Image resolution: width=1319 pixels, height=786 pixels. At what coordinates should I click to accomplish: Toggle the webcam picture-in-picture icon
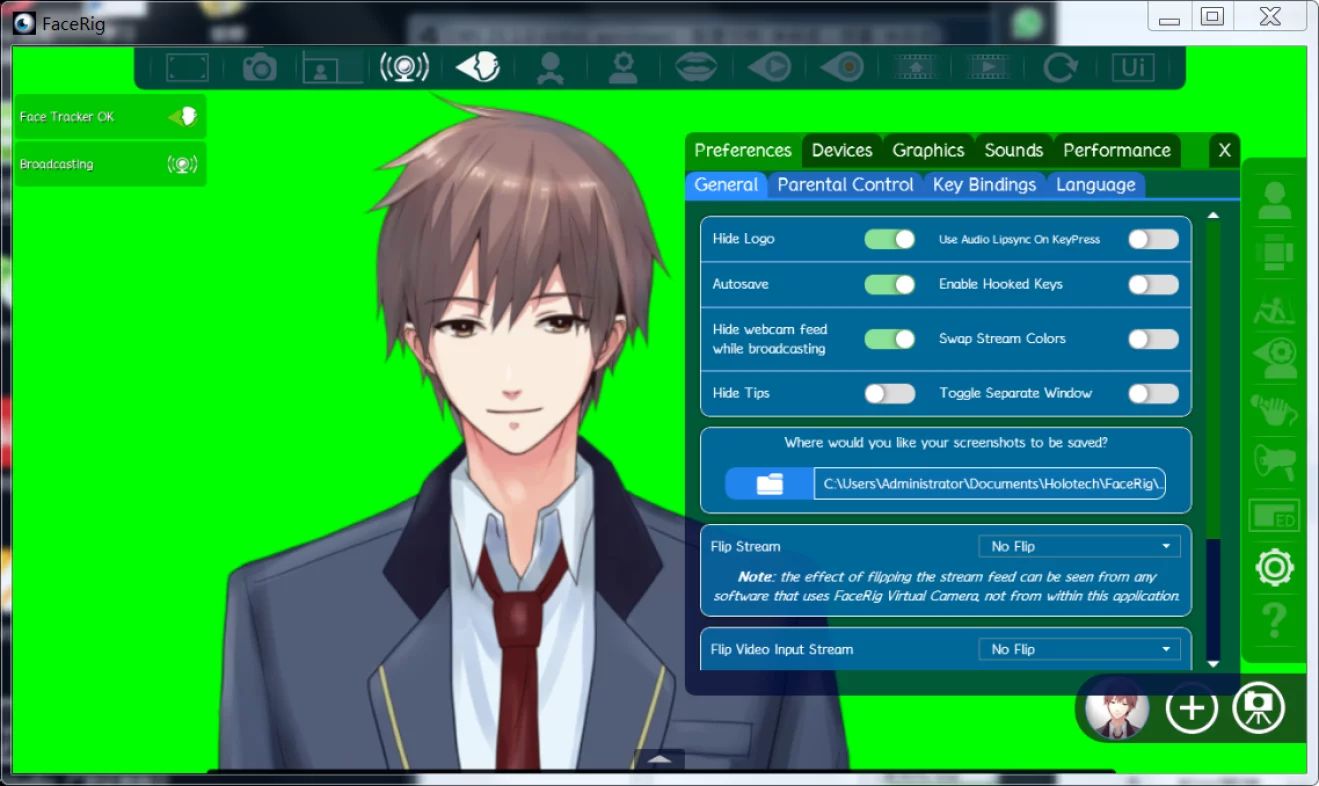333,68
